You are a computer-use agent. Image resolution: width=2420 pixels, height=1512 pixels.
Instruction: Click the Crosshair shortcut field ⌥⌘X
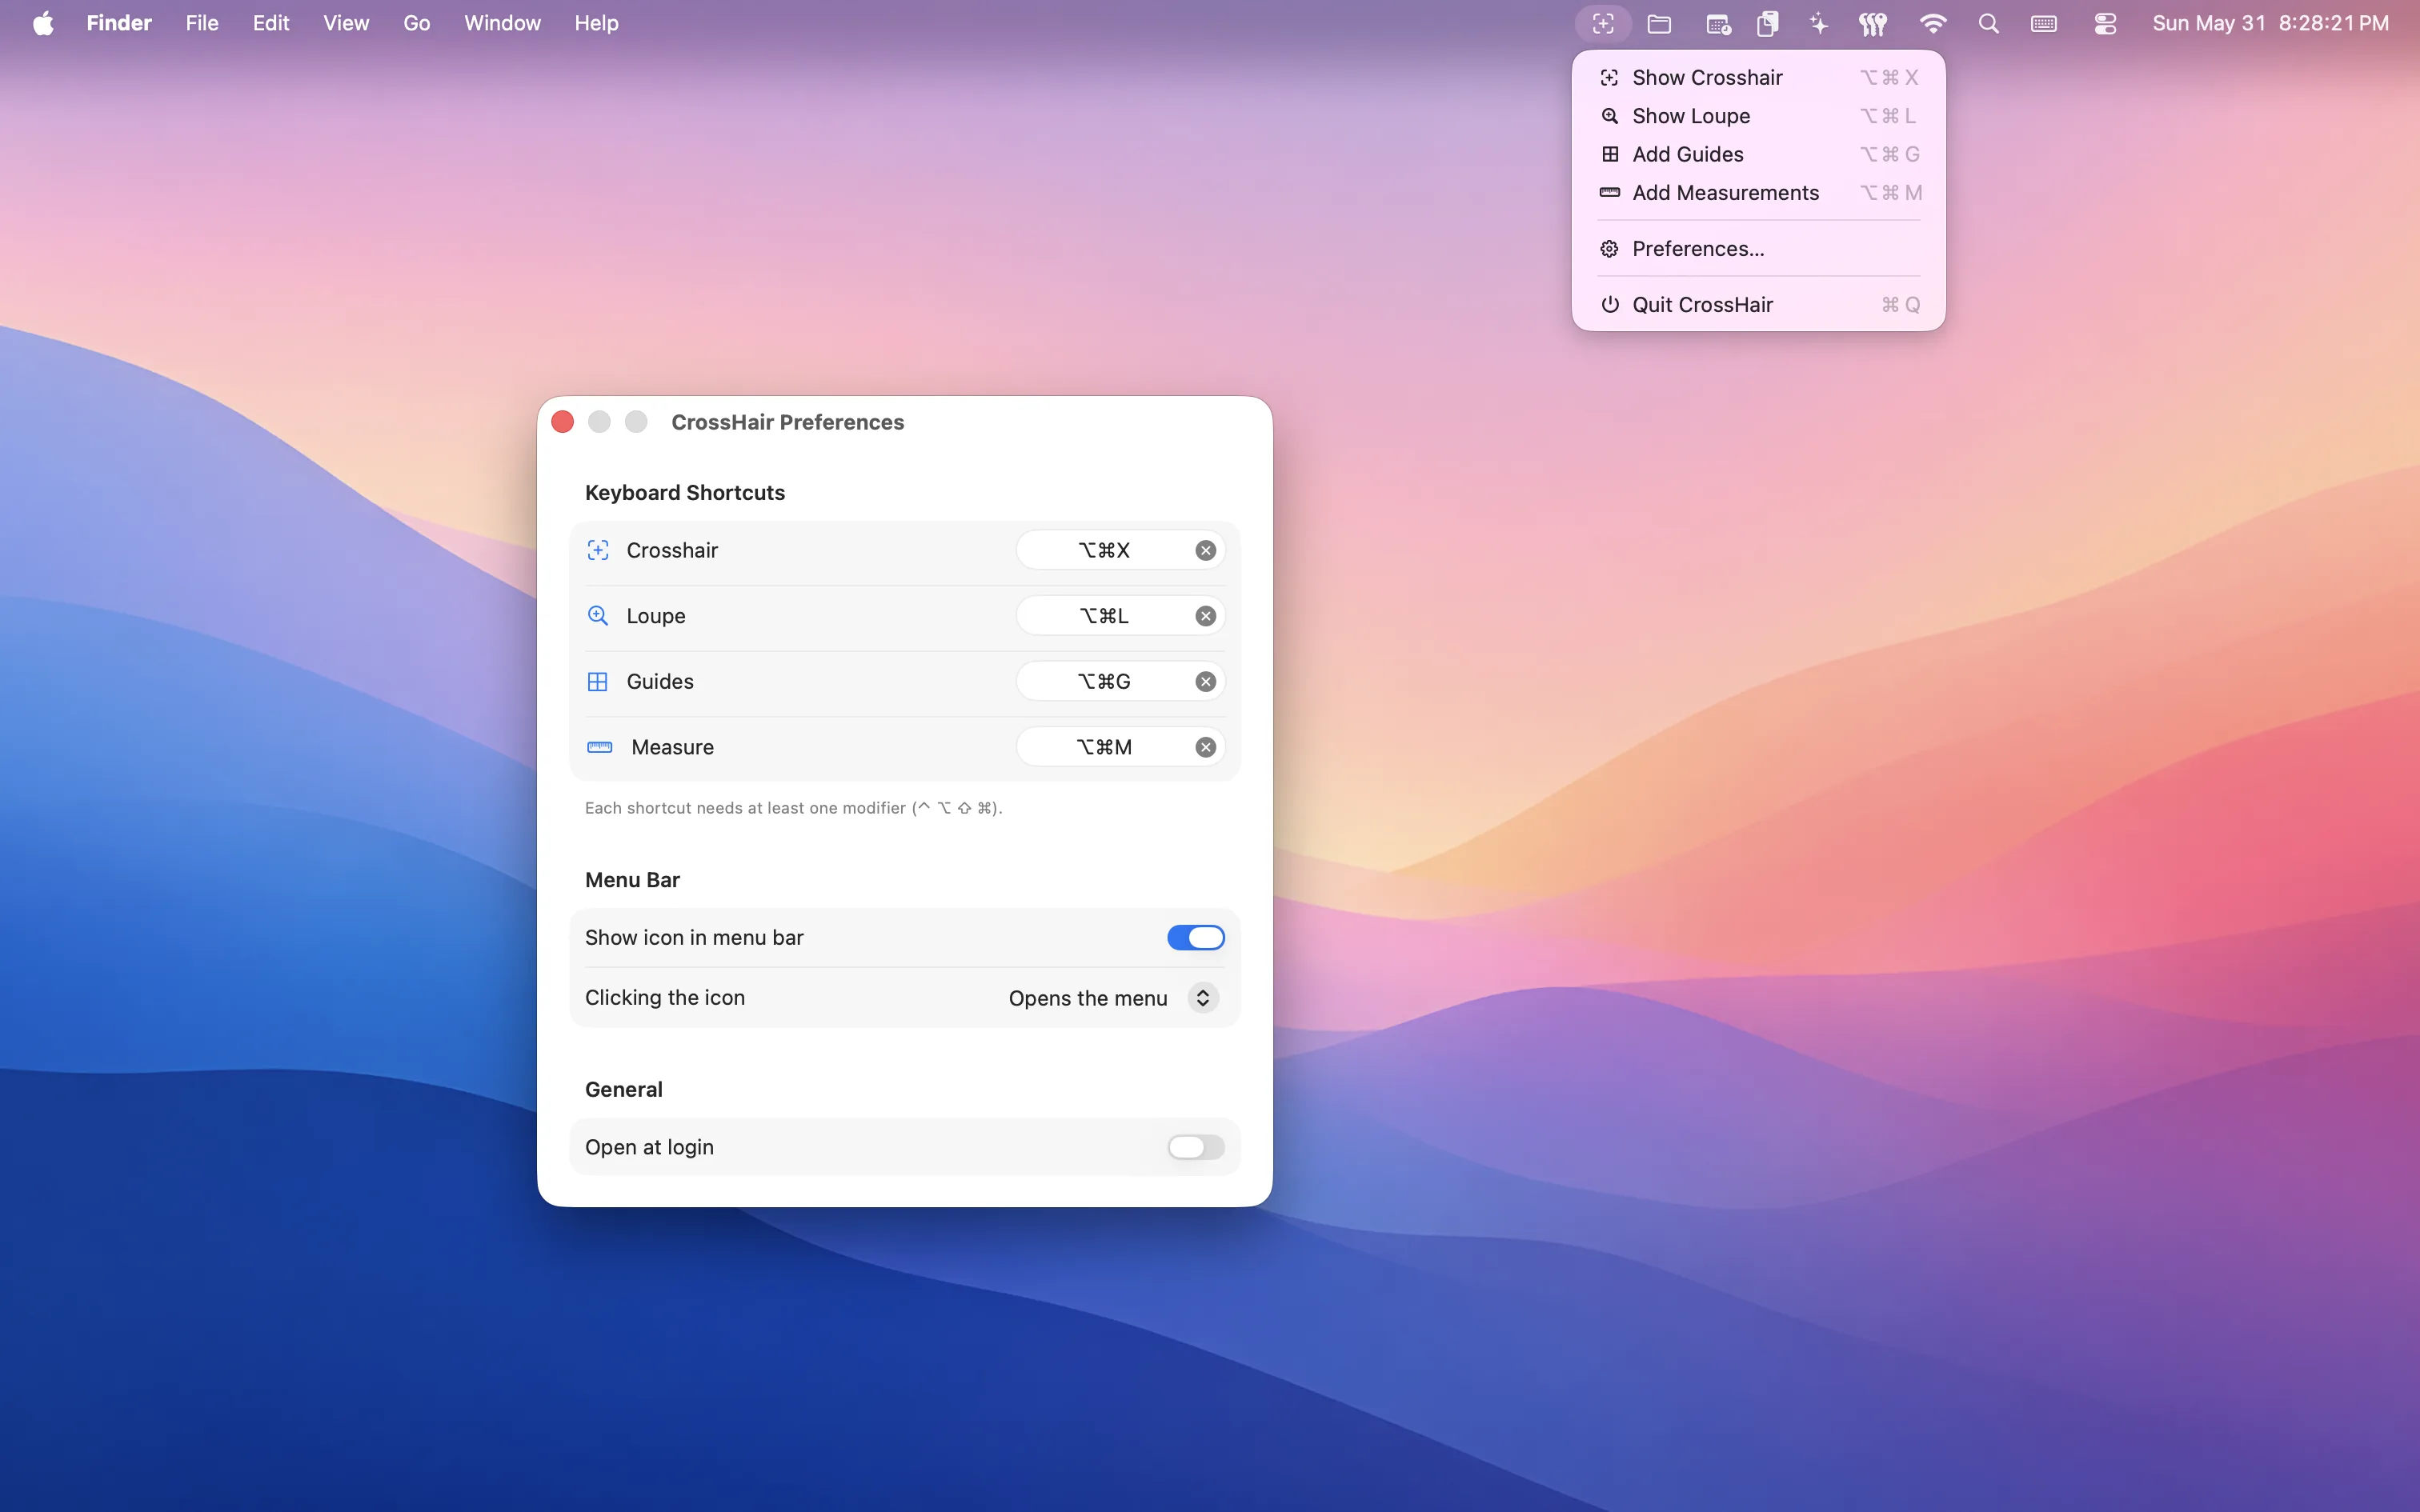pyautogui.click(x=1121, y=550)
